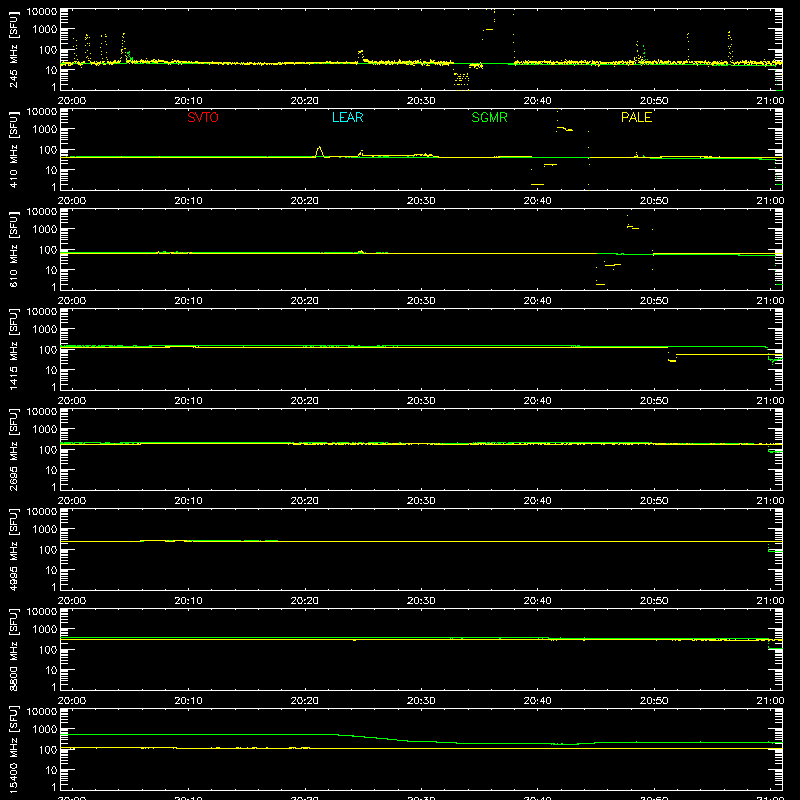Click the yellow peak near 20:21 on 410 MHz plot

point(319,152)
